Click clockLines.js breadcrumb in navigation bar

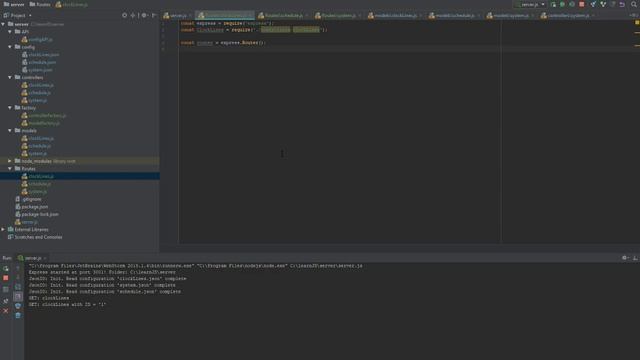(72, 4)
